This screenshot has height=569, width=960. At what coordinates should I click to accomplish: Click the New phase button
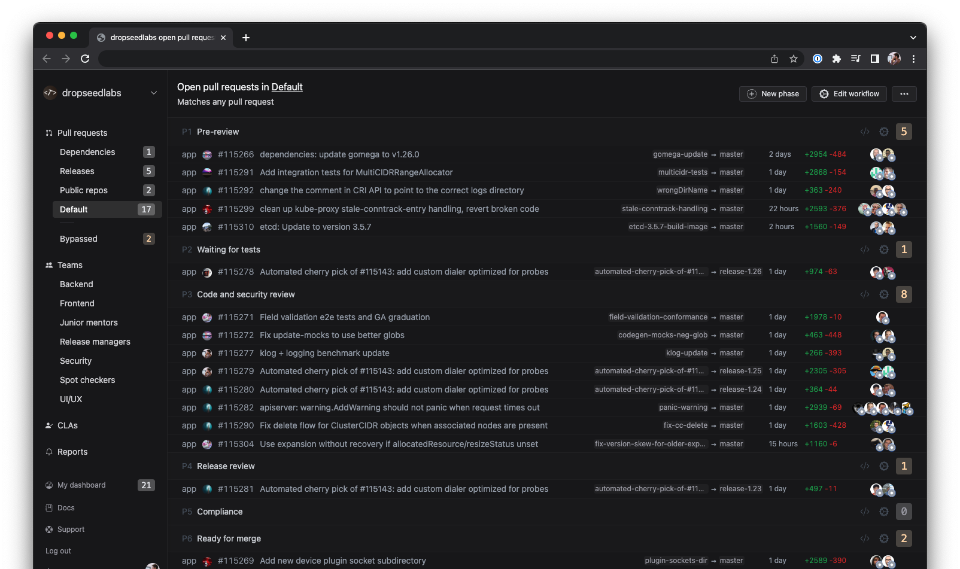(x=773, y=94)
